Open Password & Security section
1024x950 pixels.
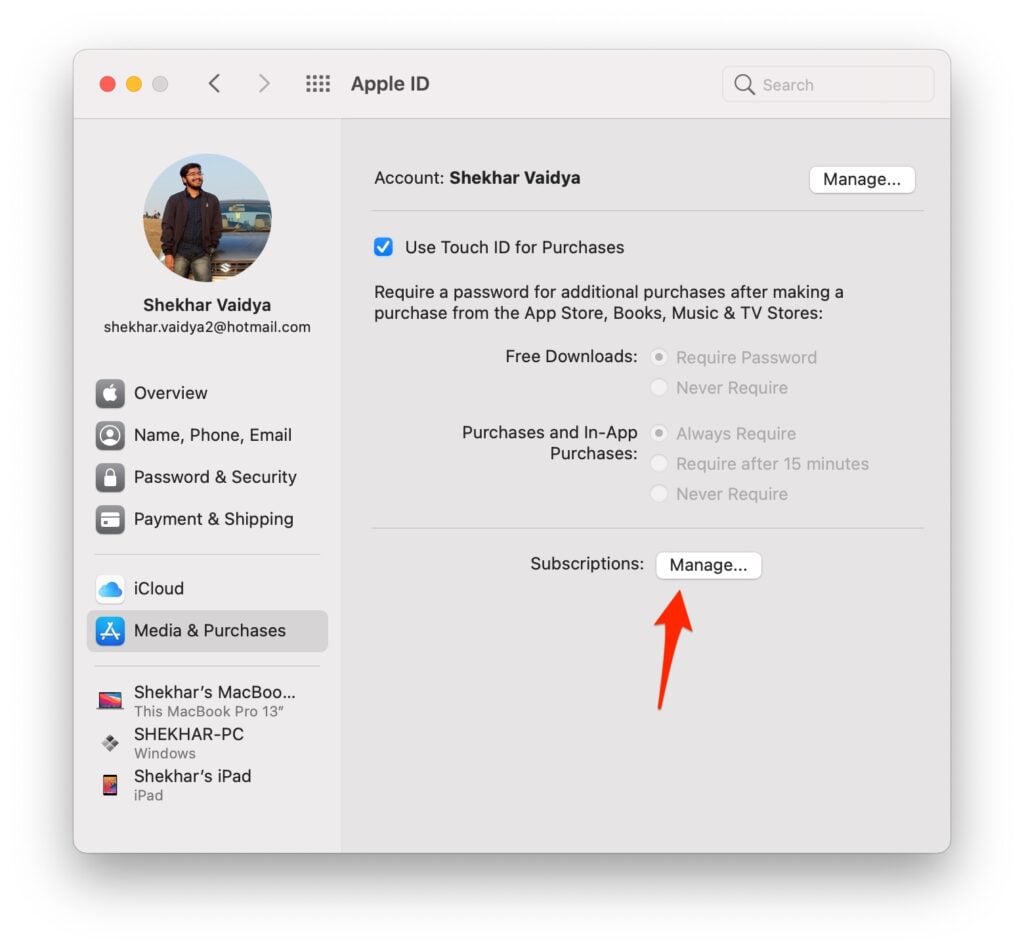[x=207, y=477]
